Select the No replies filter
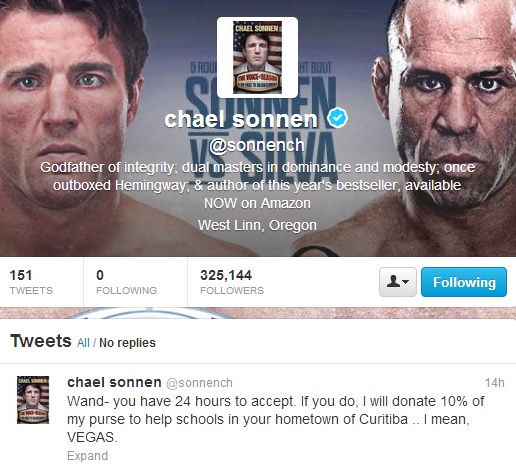 127,343
